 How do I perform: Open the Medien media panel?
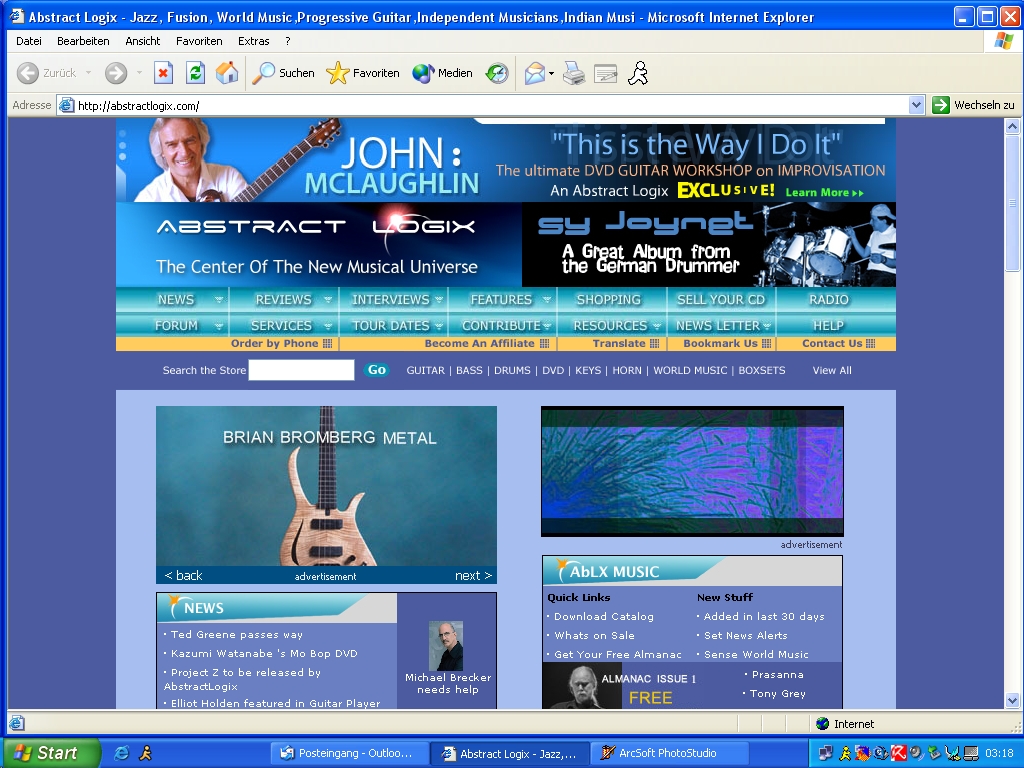pos(442,73)
